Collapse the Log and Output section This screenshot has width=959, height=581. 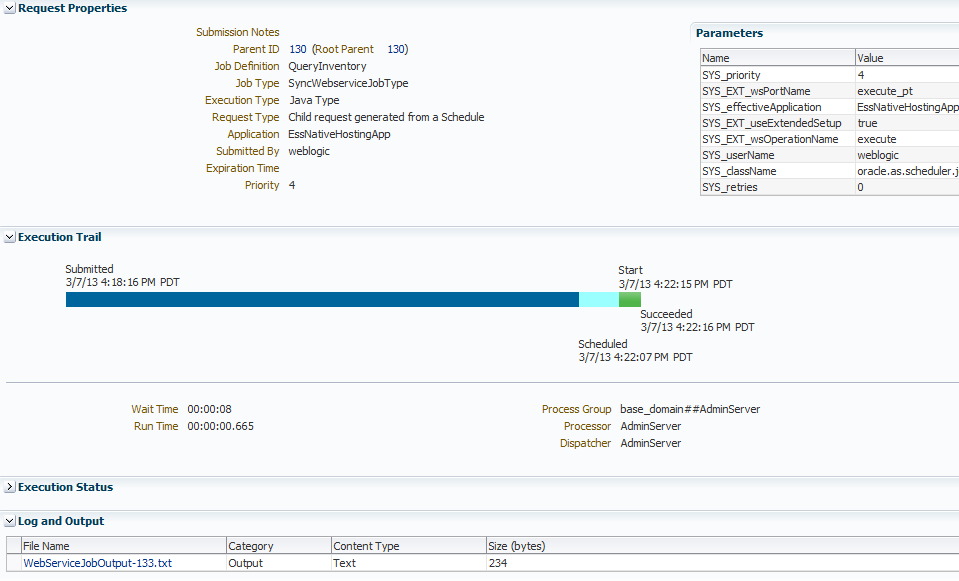9,521
